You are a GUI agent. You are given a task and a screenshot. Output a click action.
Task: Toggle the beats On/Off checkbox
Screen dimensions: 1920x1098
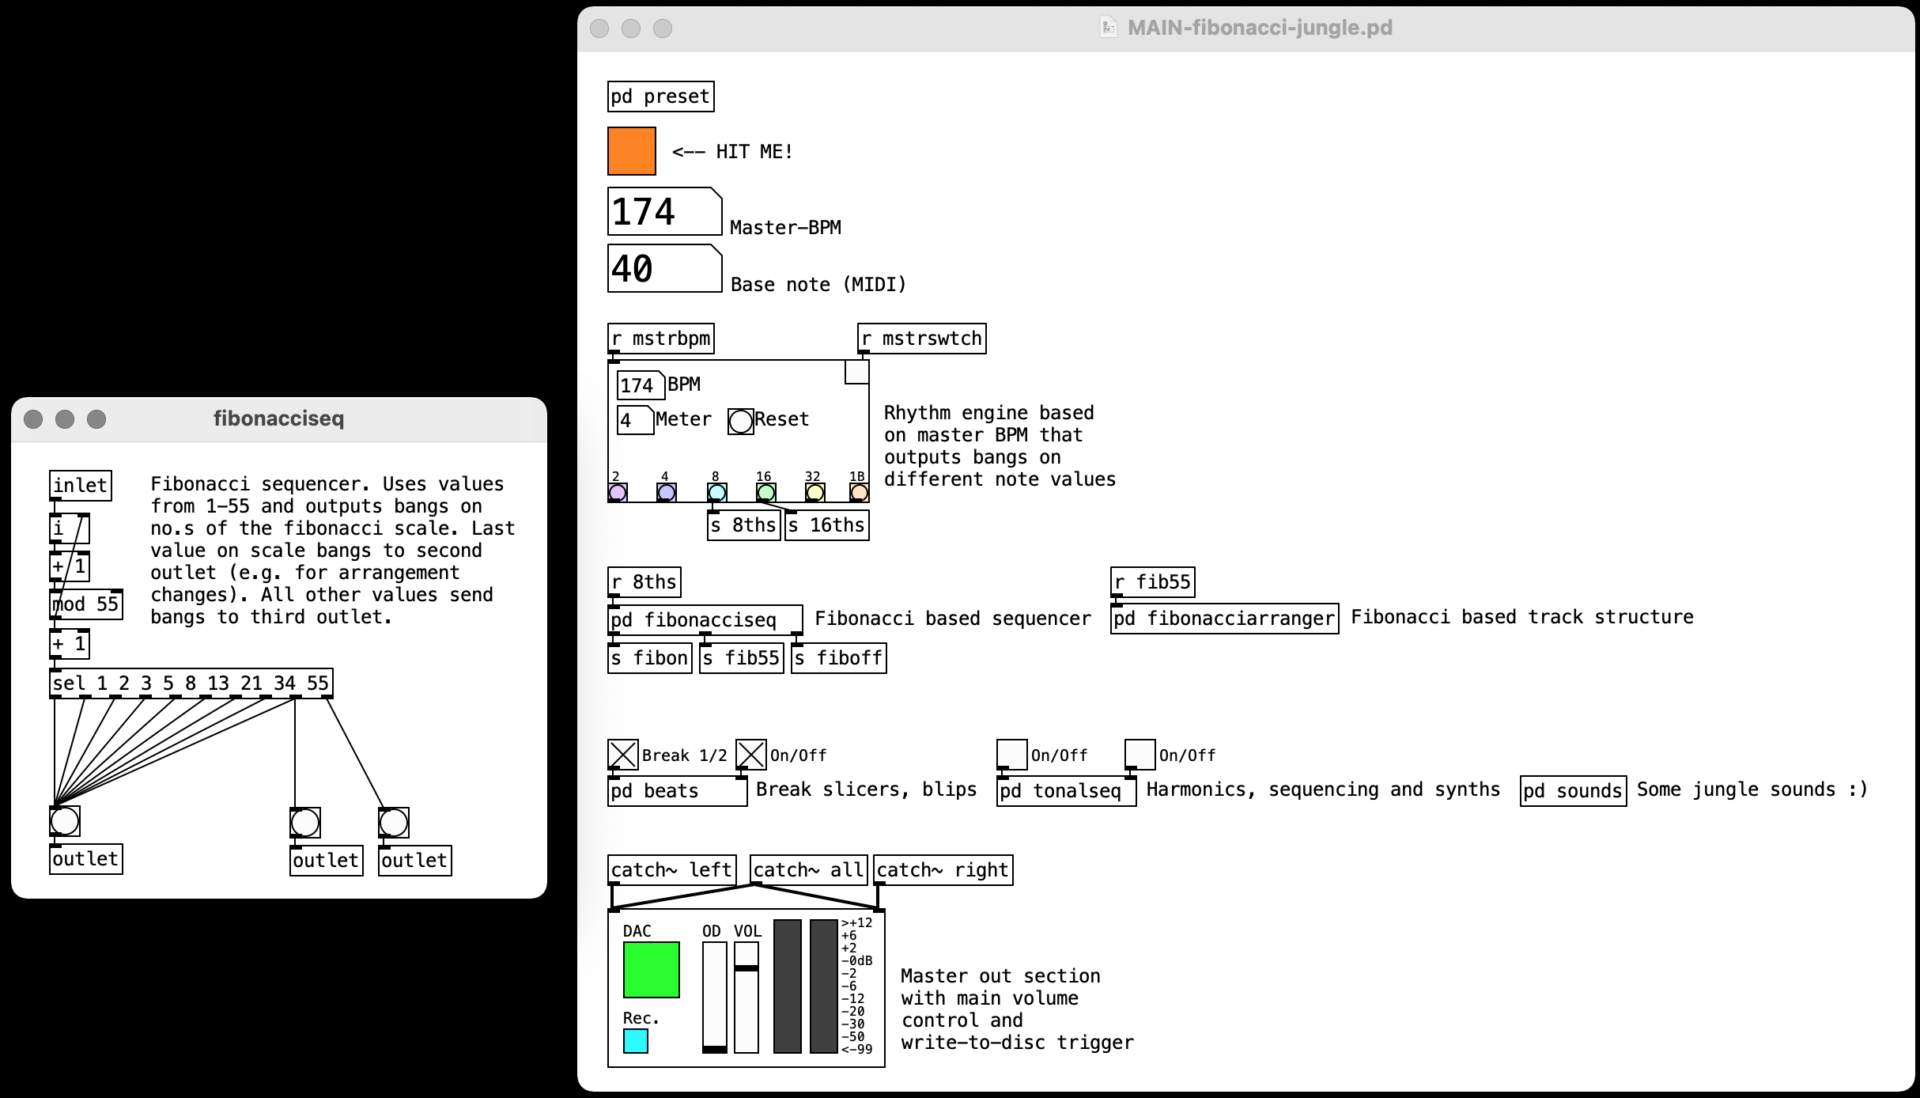(x=751, y=755)
